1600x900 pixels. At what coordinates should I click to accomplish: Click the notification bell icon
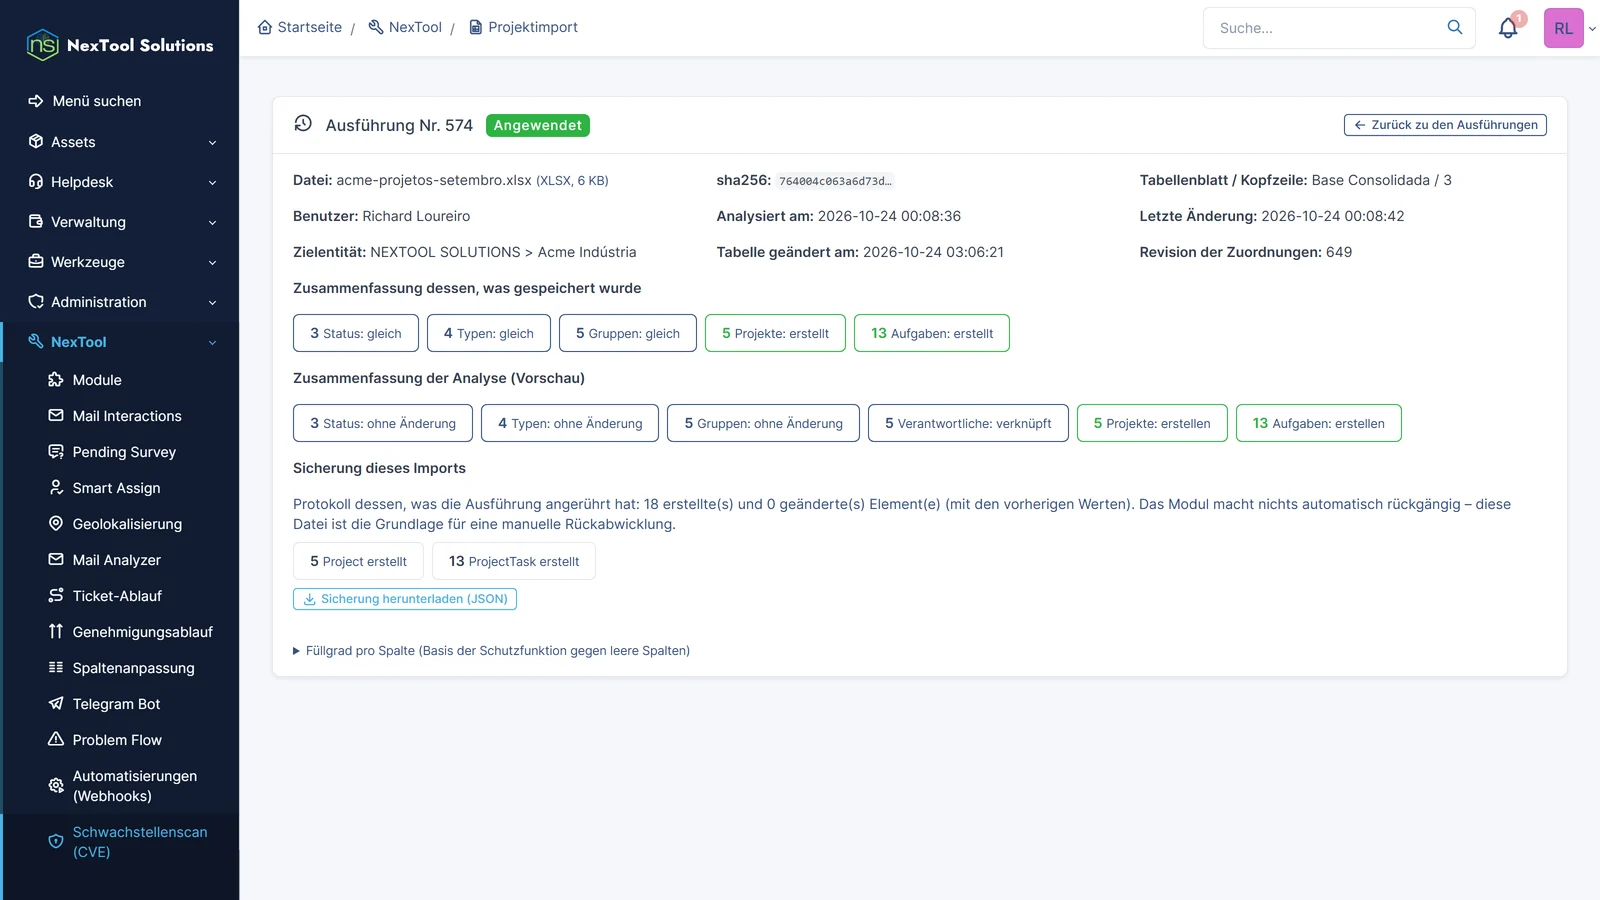(1508, 28)
